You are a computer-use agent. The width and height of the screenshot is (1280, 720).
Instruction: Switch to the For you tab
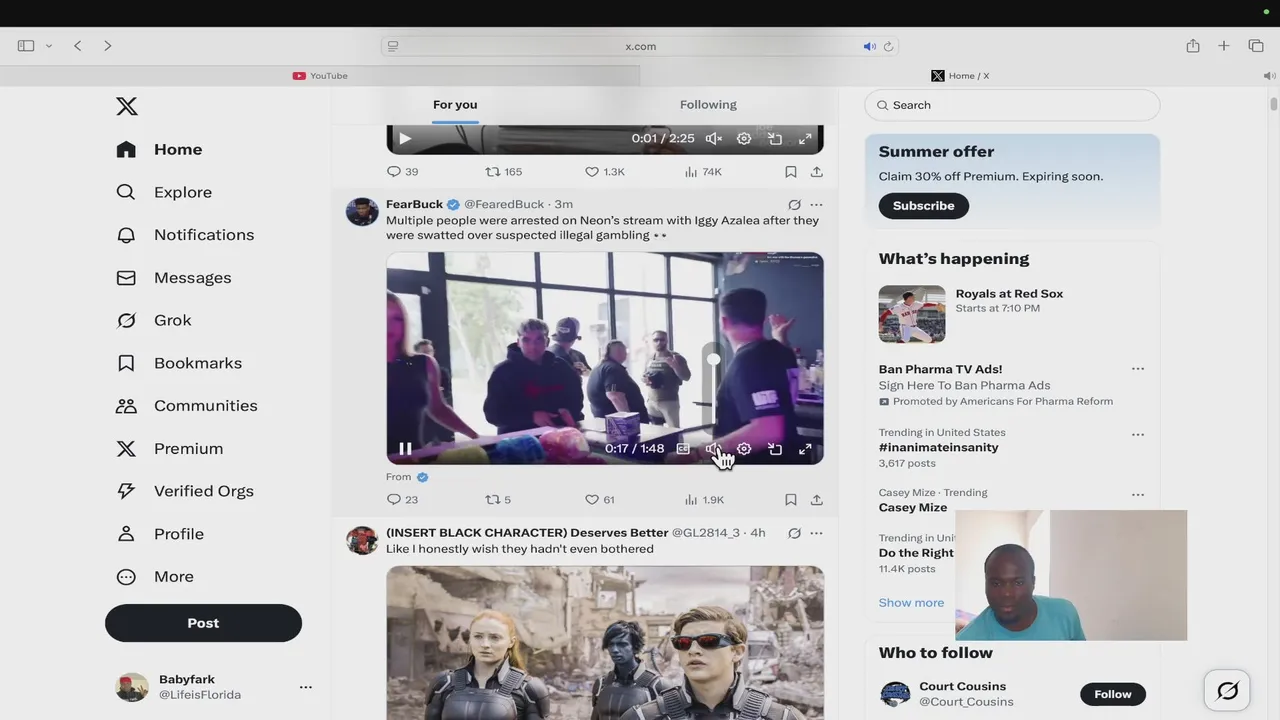[x=455, y=105]
